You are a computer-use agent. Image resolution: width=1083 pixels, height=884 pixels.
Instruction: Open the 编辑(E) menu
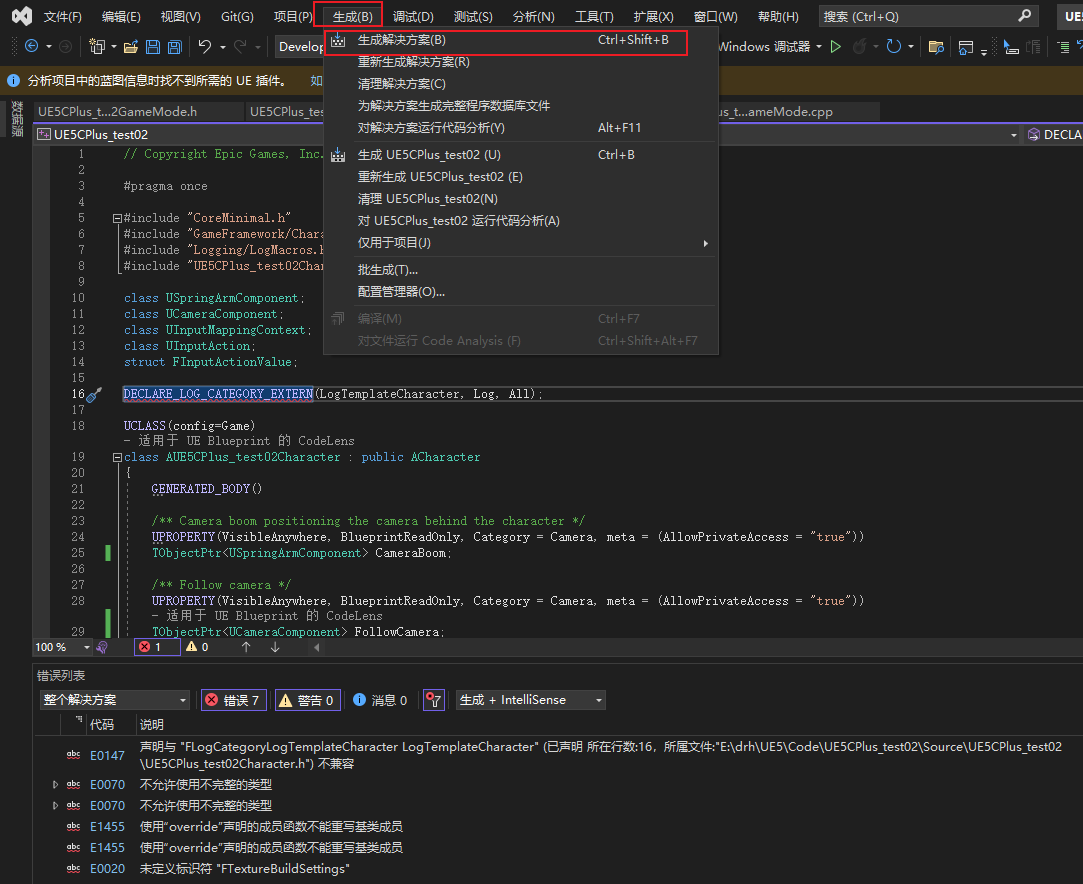pos(121,17)
